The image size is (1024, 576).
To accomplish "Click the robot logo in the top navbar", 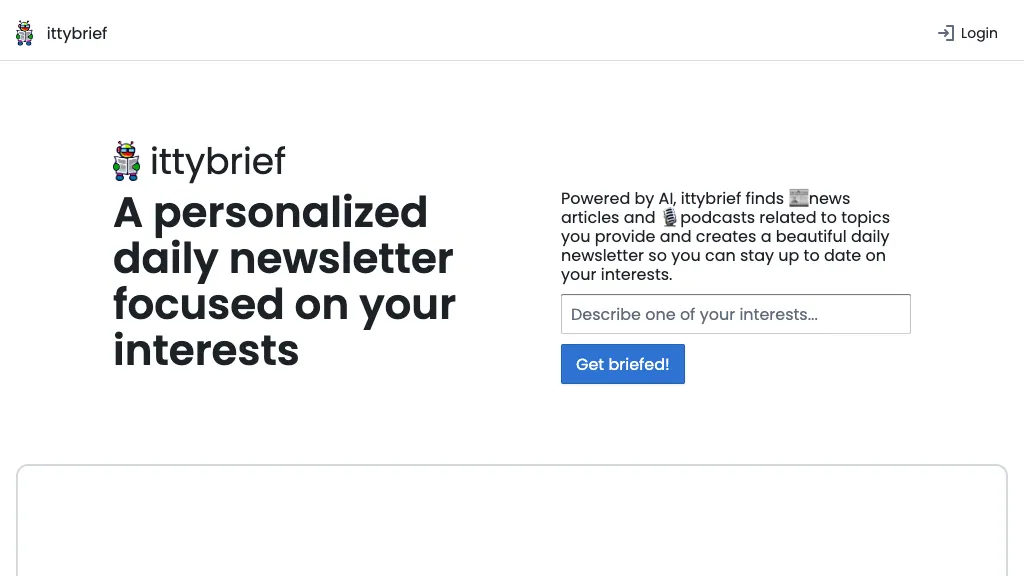I will 24,32.
